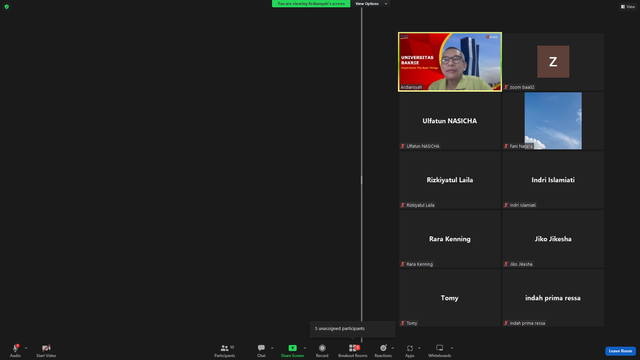Open the Reactions menu
640x360 pixels.
[x=383, y=351]
